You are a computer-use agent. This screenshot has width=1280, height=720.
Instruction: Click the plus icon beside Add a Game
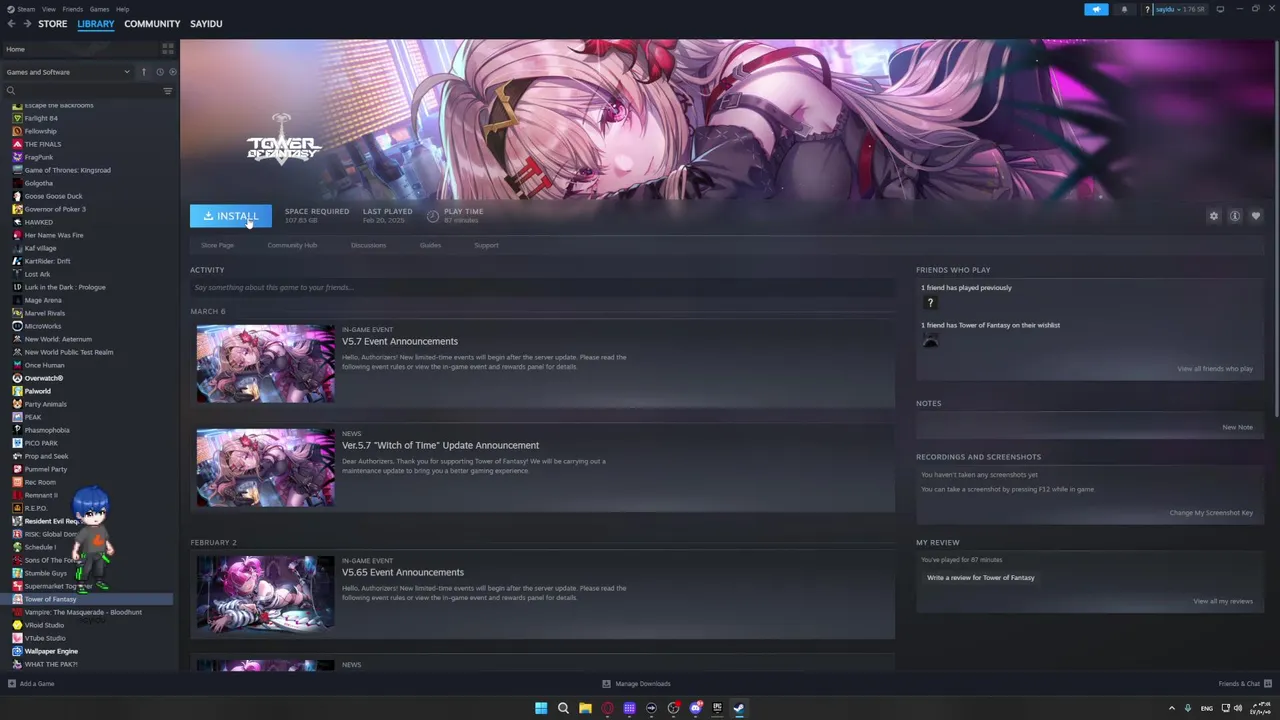11,684
